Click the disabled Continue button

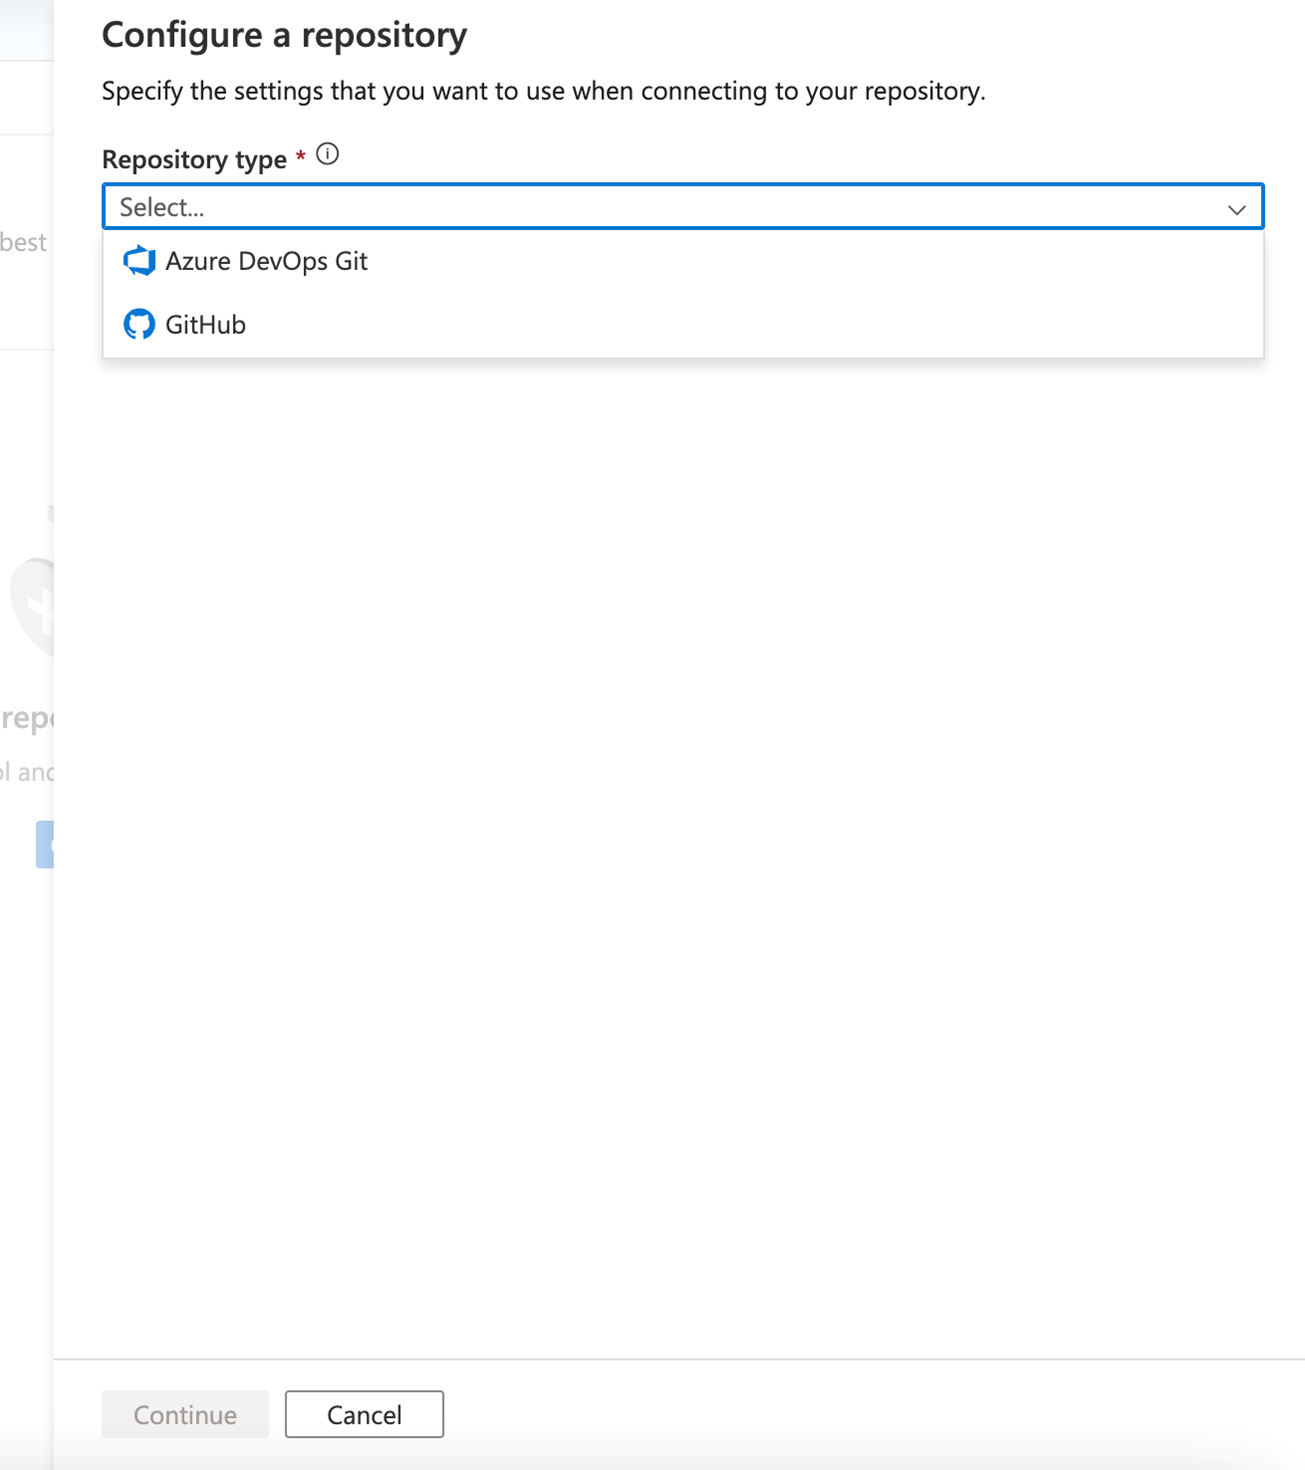click(184, 1414)
